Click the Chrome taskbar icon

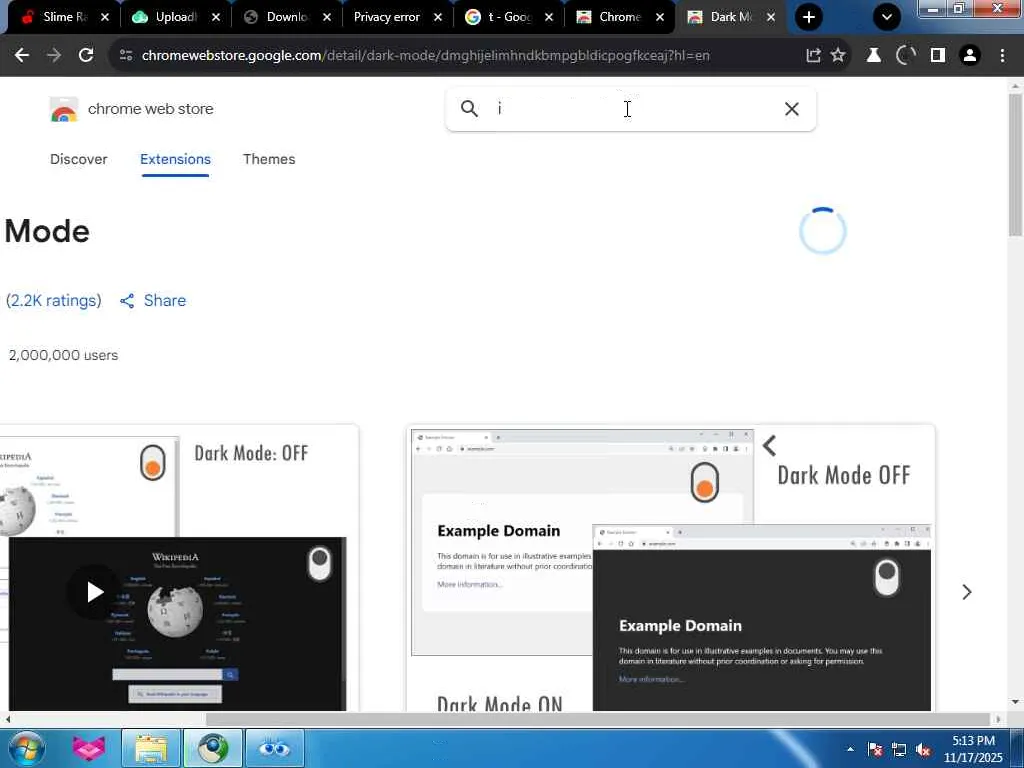(214, 748)
